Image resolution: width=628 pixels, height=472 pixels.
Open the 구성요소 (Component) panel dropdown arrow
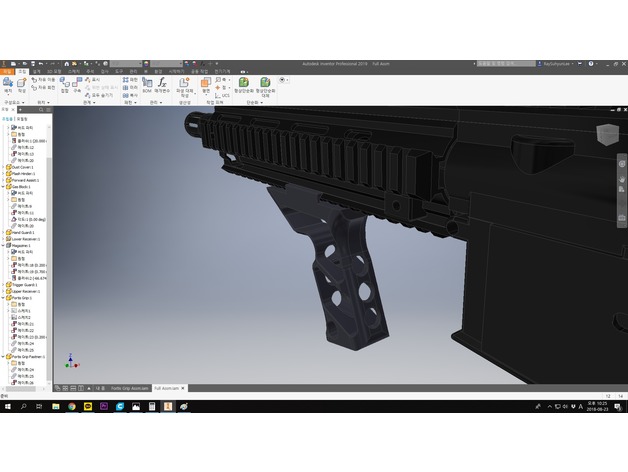(x=23, y=103)
